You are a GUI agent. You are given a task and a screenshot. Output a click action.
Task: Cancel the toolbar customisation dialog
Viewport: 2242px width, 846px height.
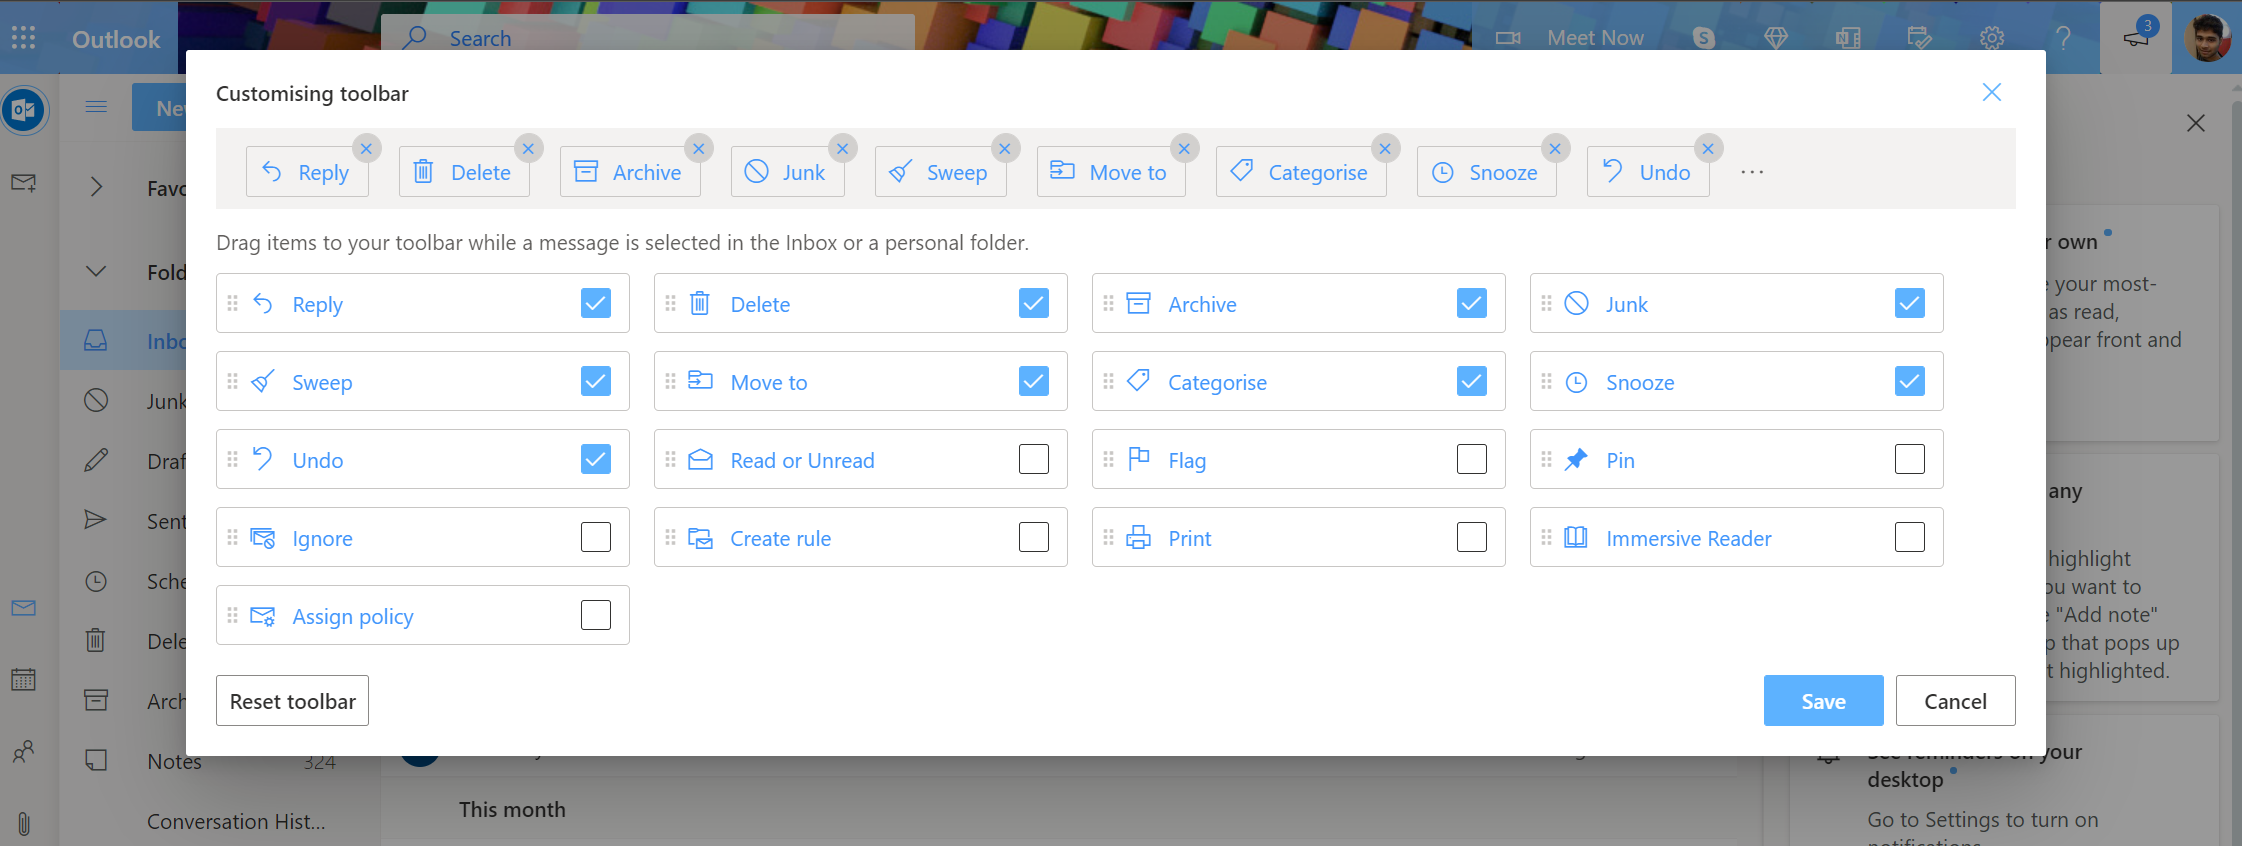point(1955,701)
